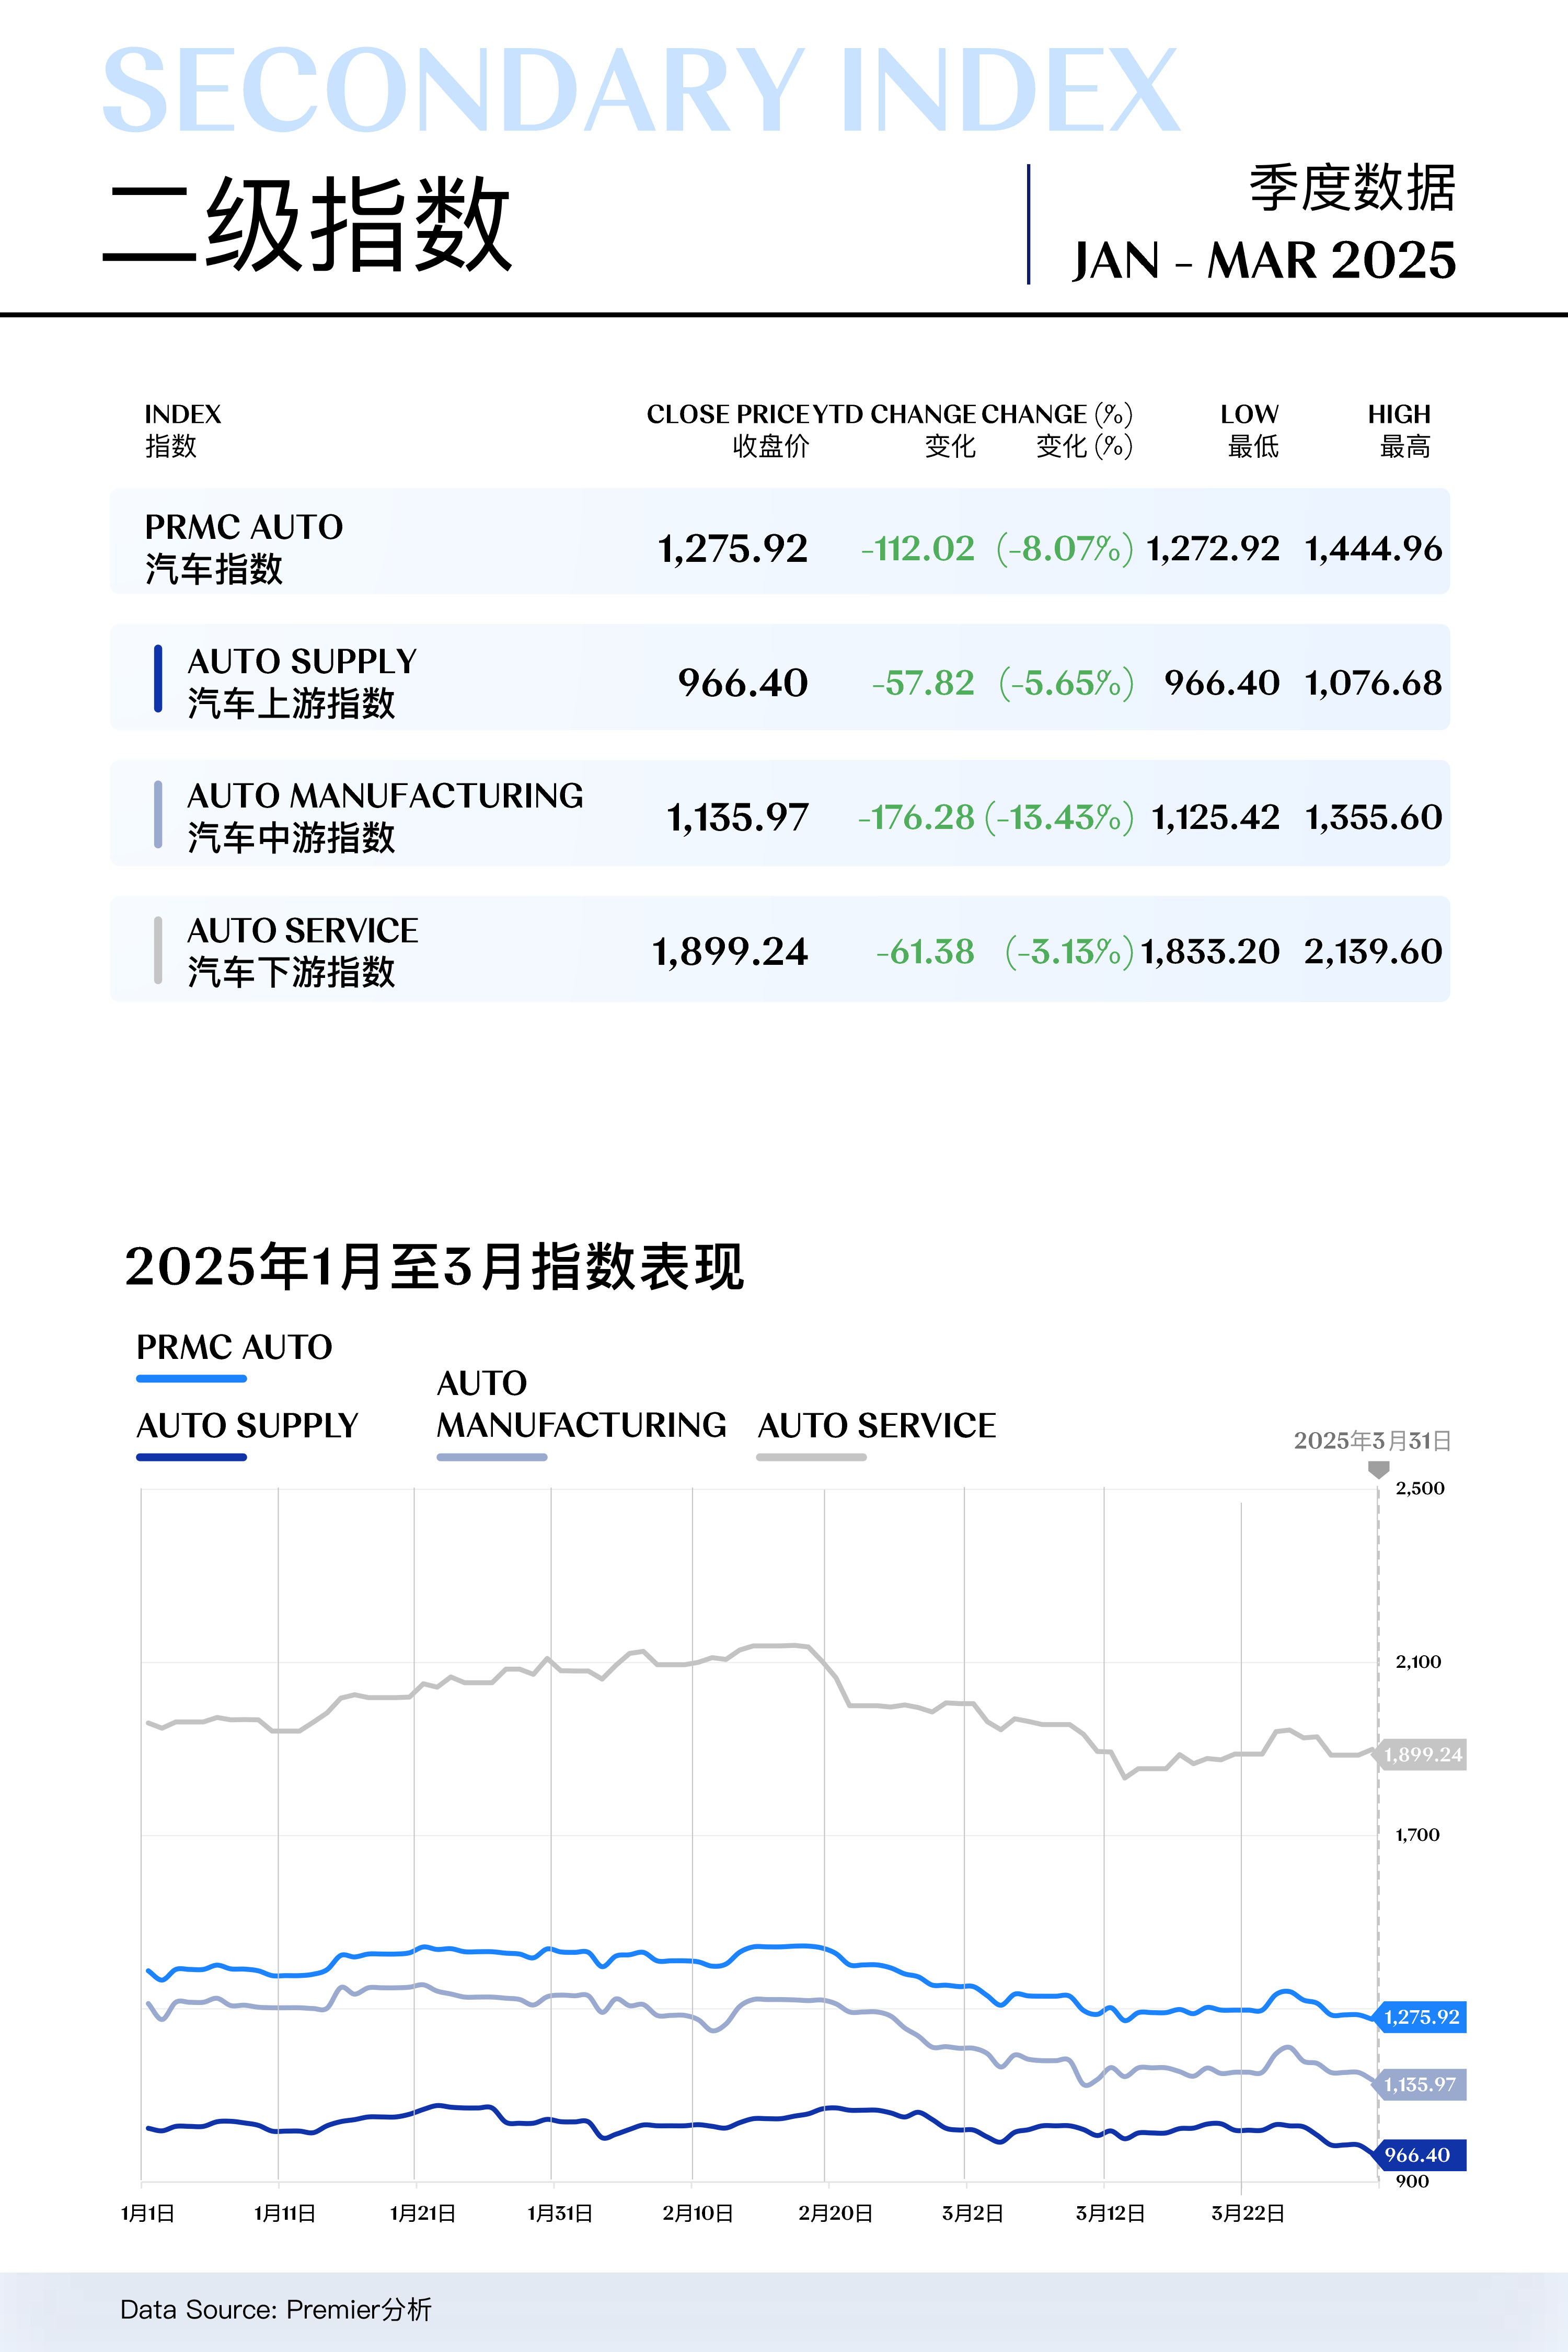Click the 1,135.97 value tag on chart
Image resolution: width=1568 pixels, height=2352 pixels.
coord(1421,2085)
